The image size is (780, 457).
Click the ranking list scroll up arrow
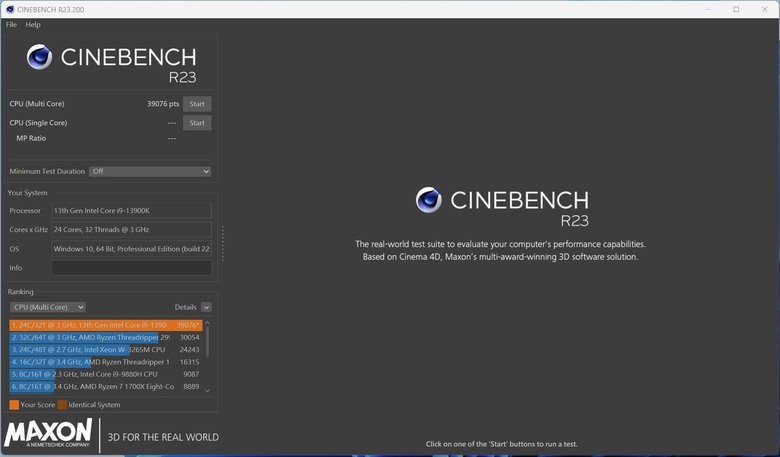click(x=207, y=323)
